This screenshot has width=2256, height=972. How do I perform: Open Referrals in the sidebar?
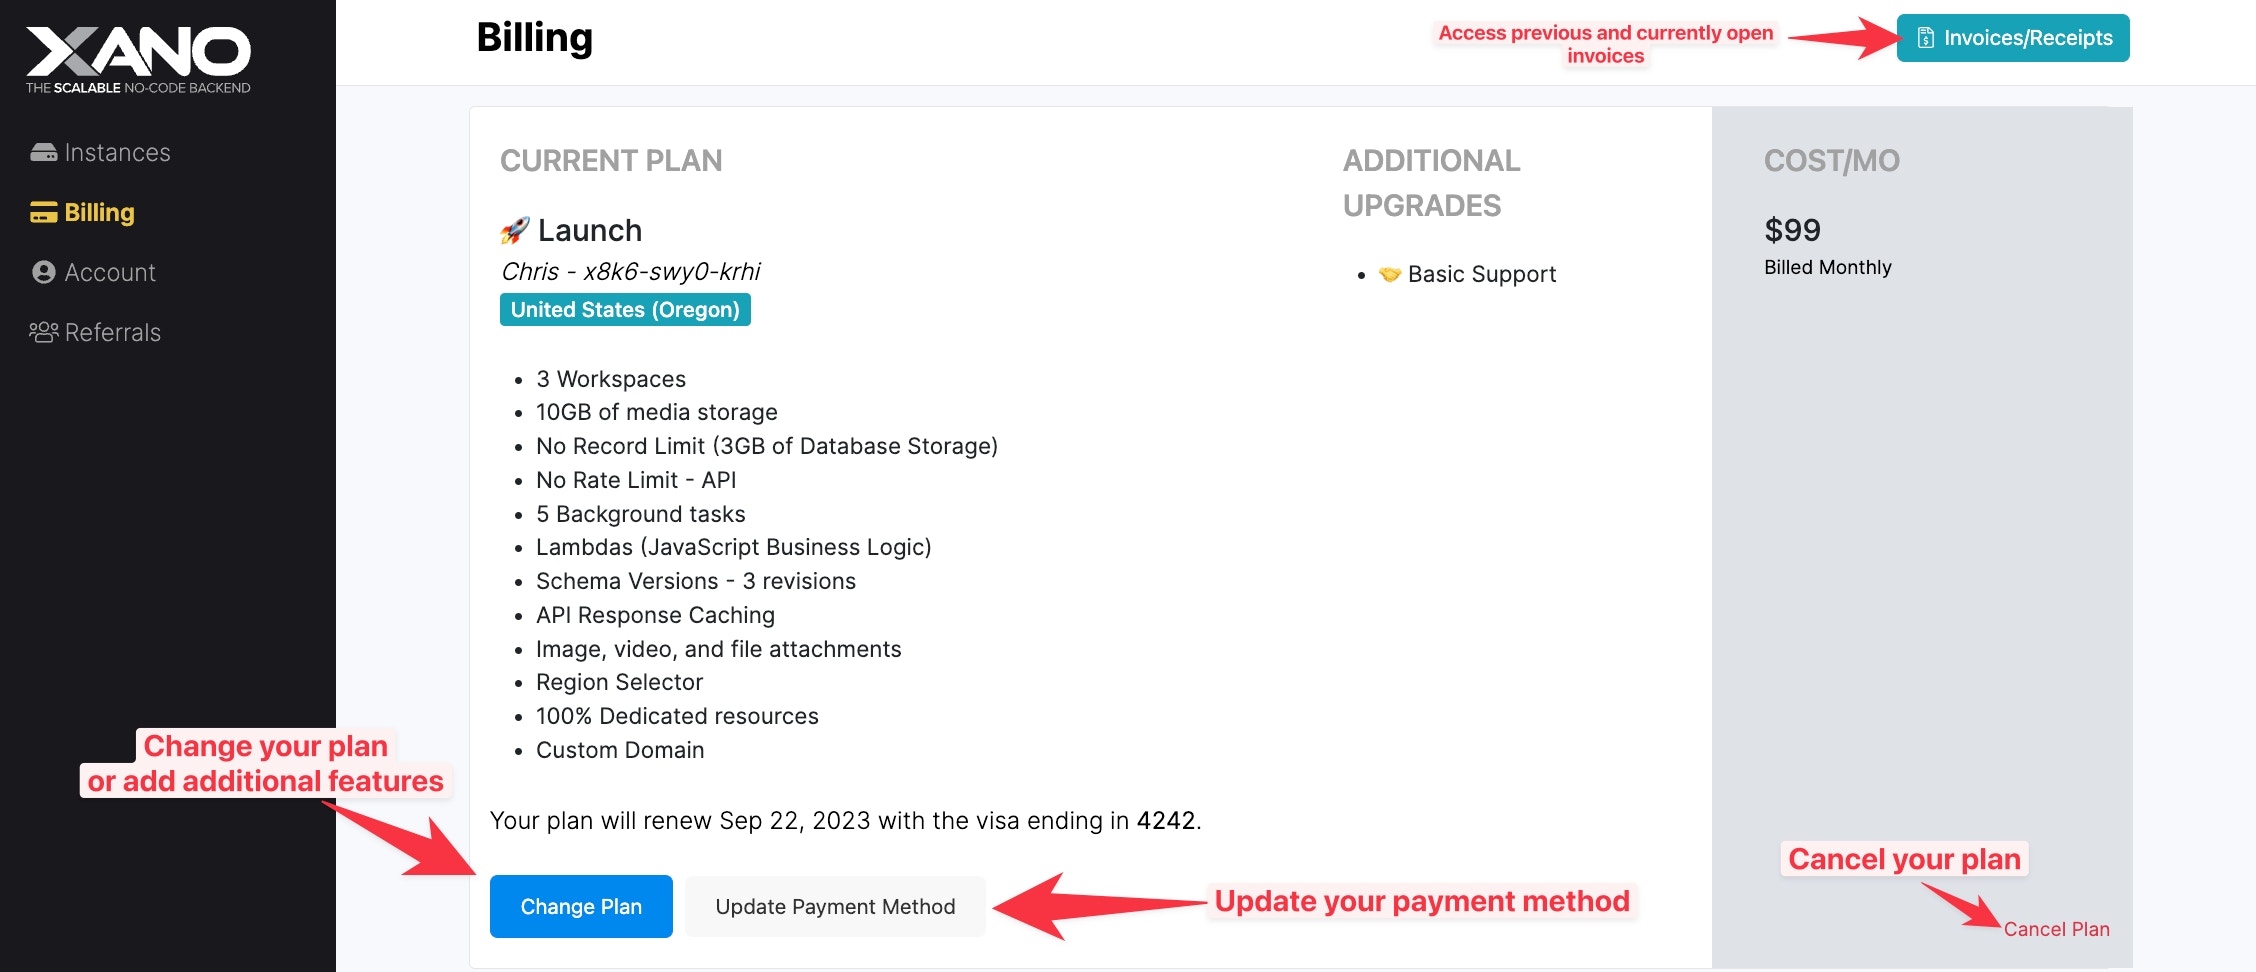95,332
